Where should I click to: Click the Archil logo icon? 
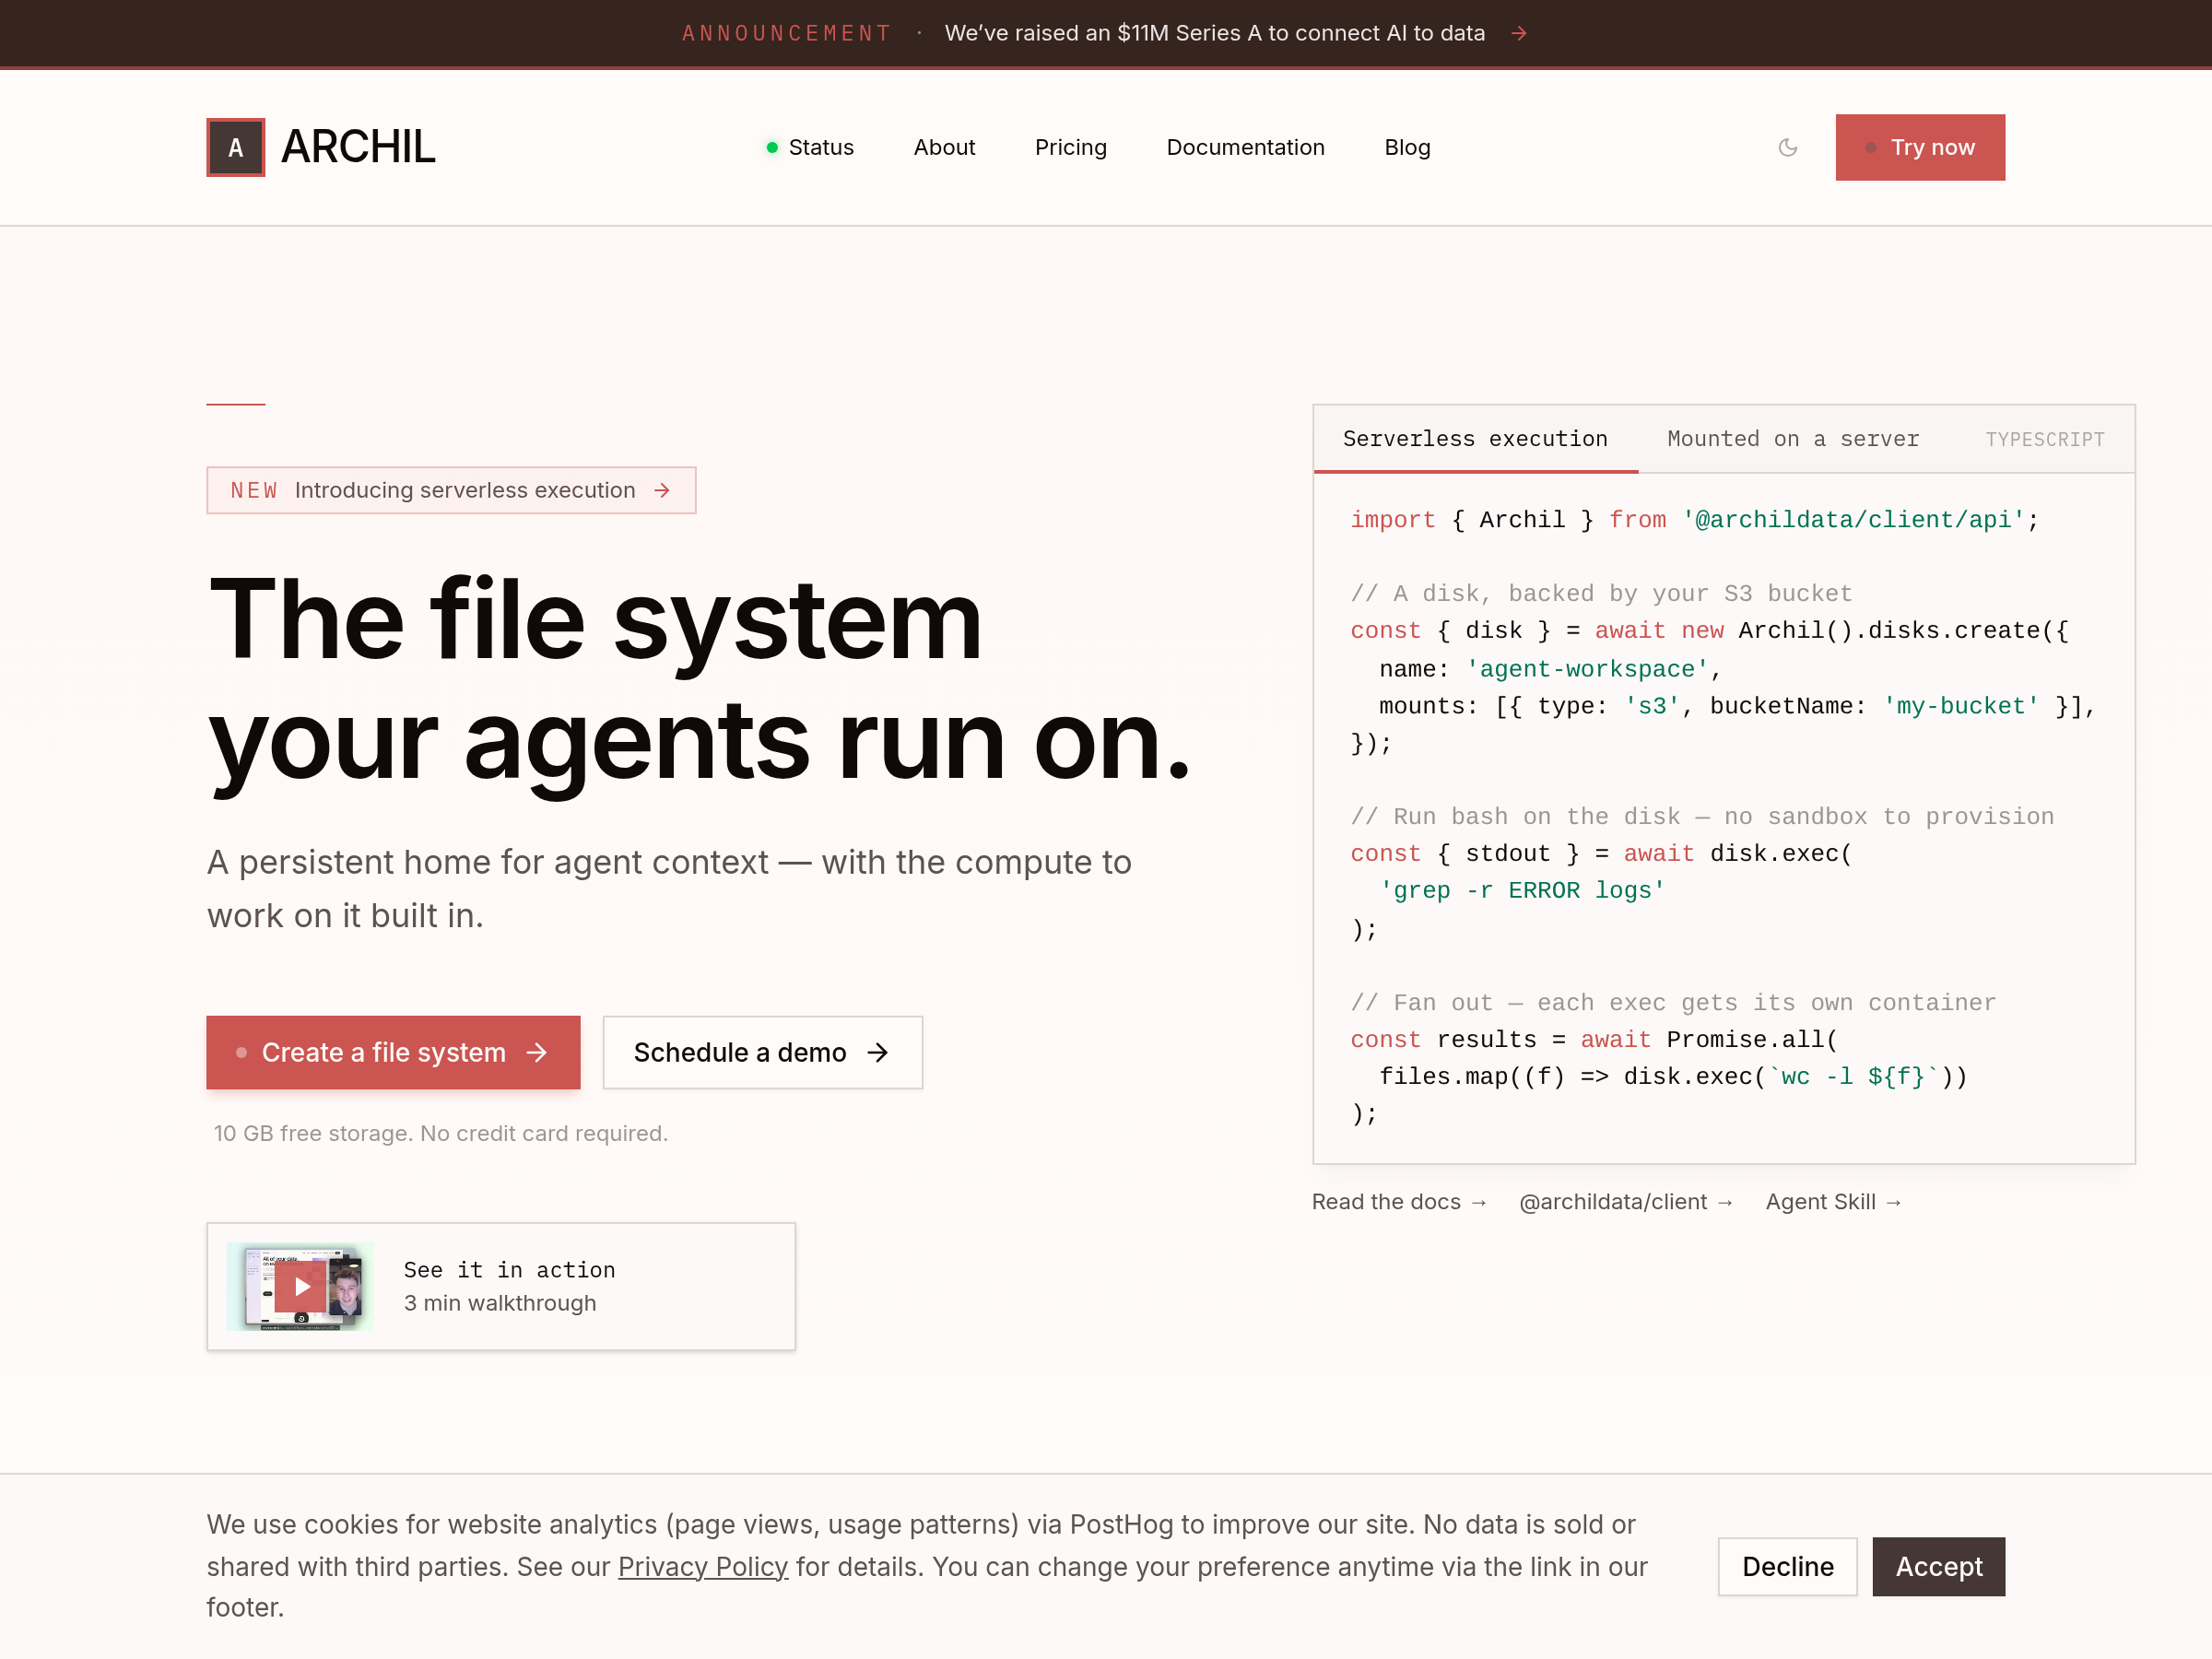tap(235, 148)
